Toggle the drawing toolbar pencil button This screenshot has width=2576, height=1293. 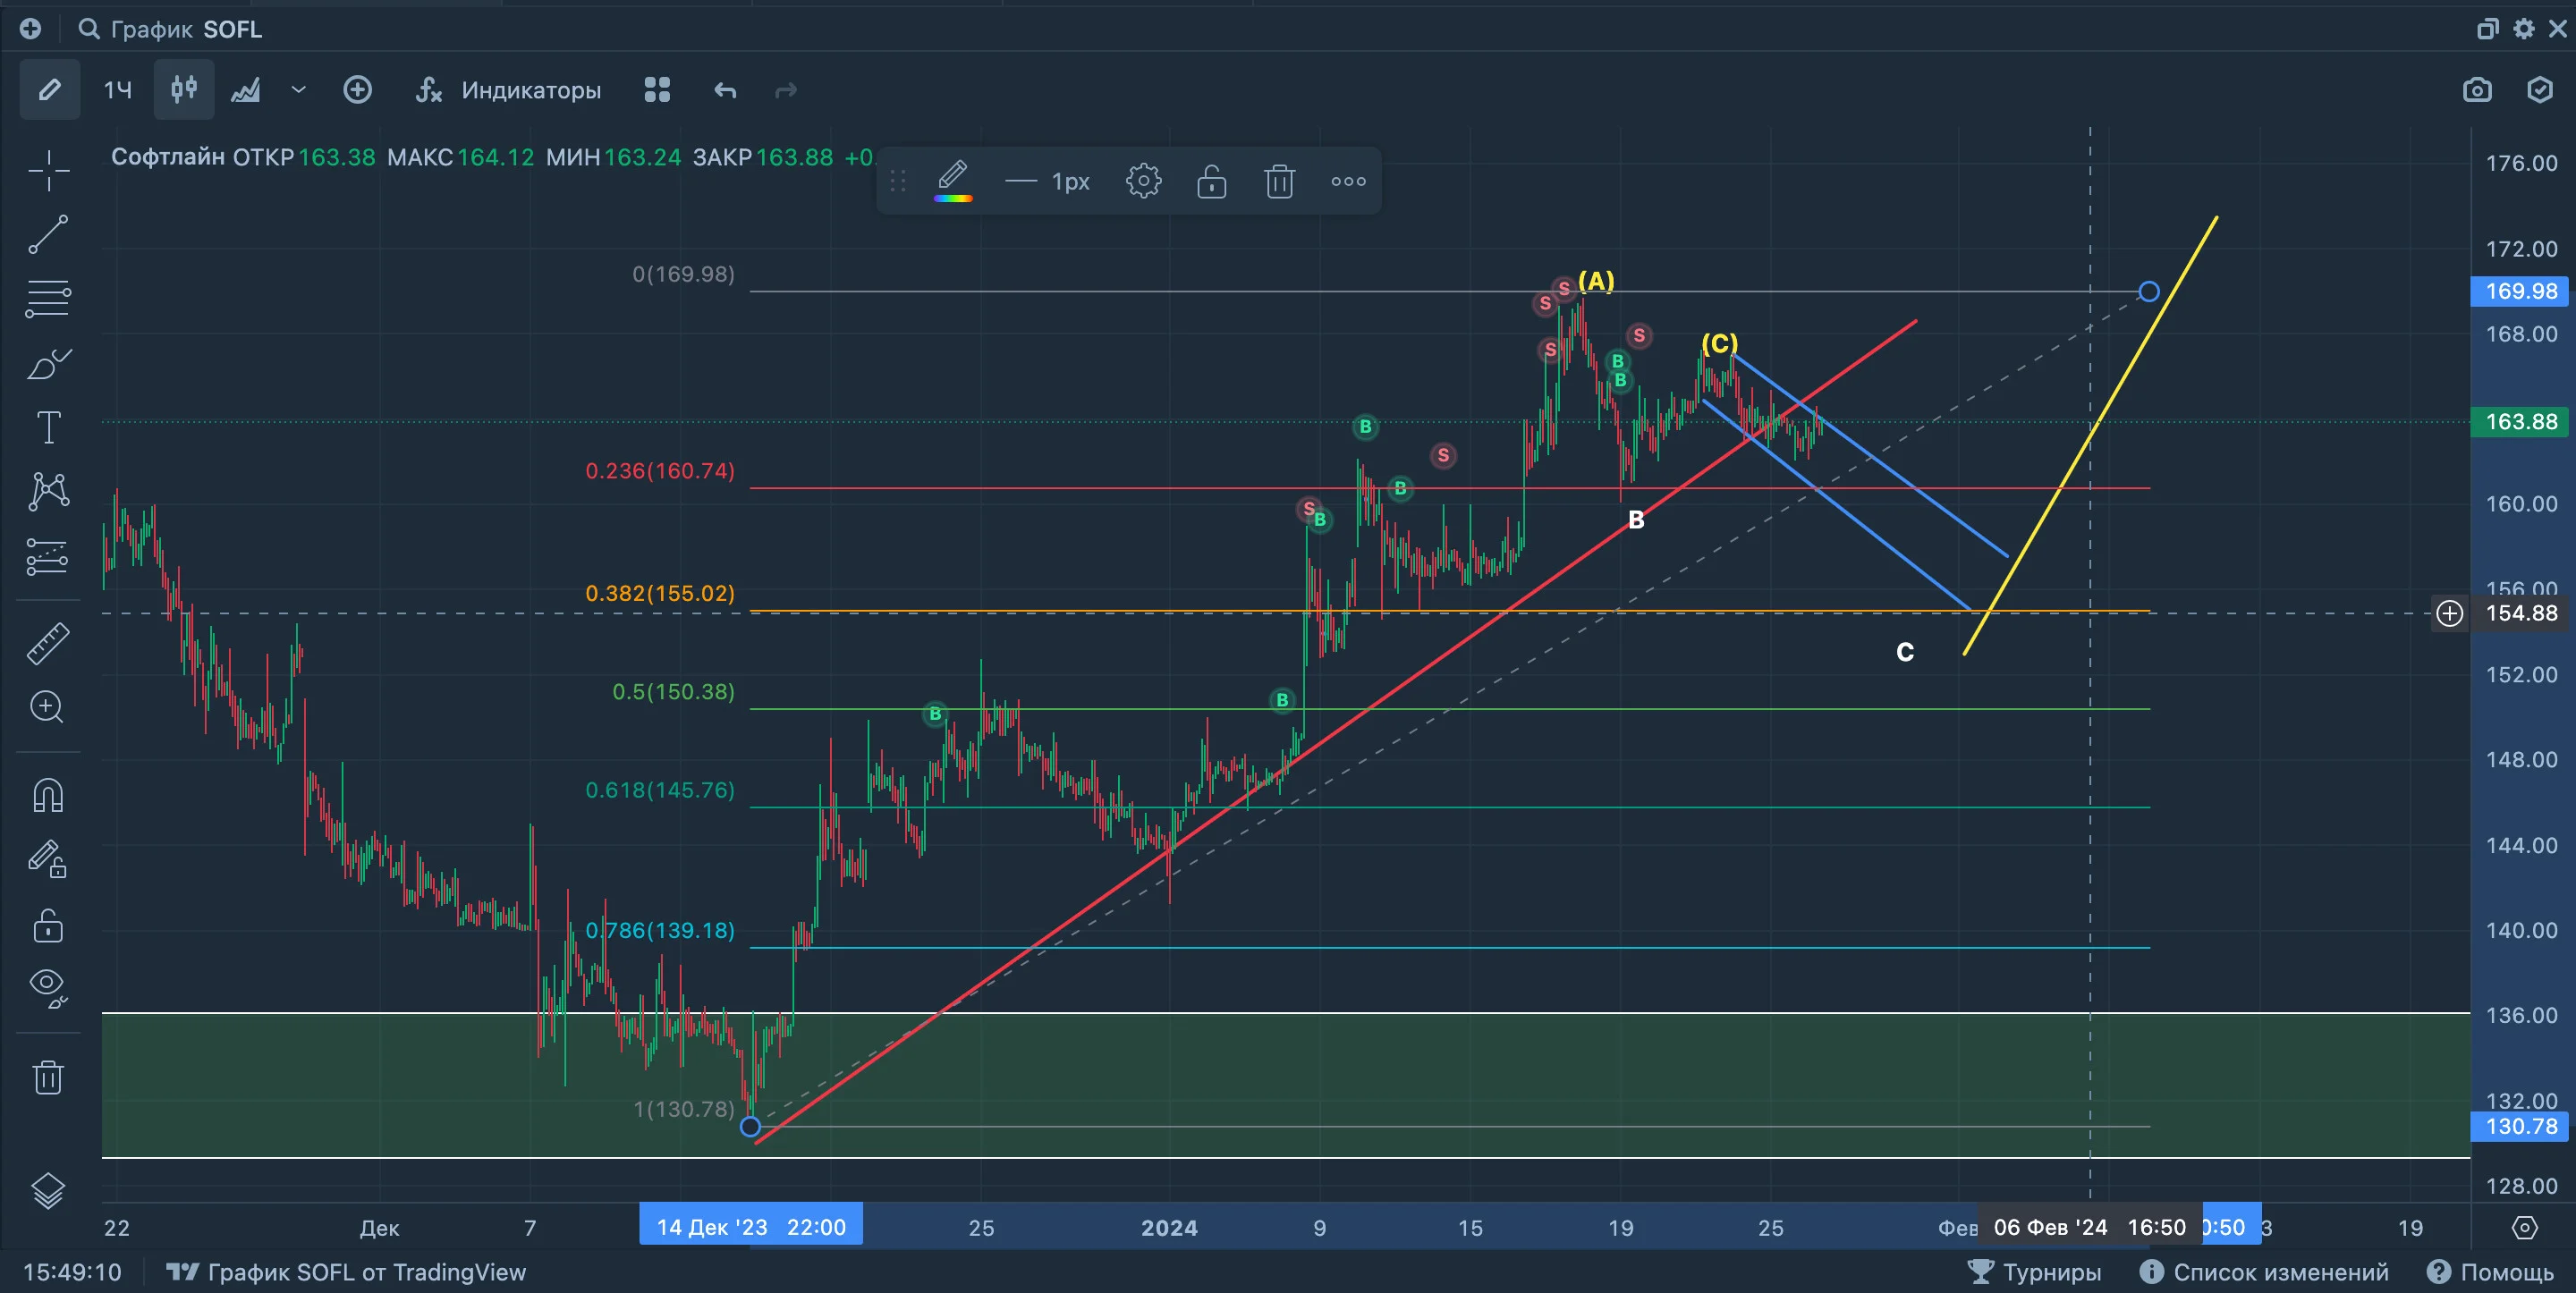click(x=49, y=90)
